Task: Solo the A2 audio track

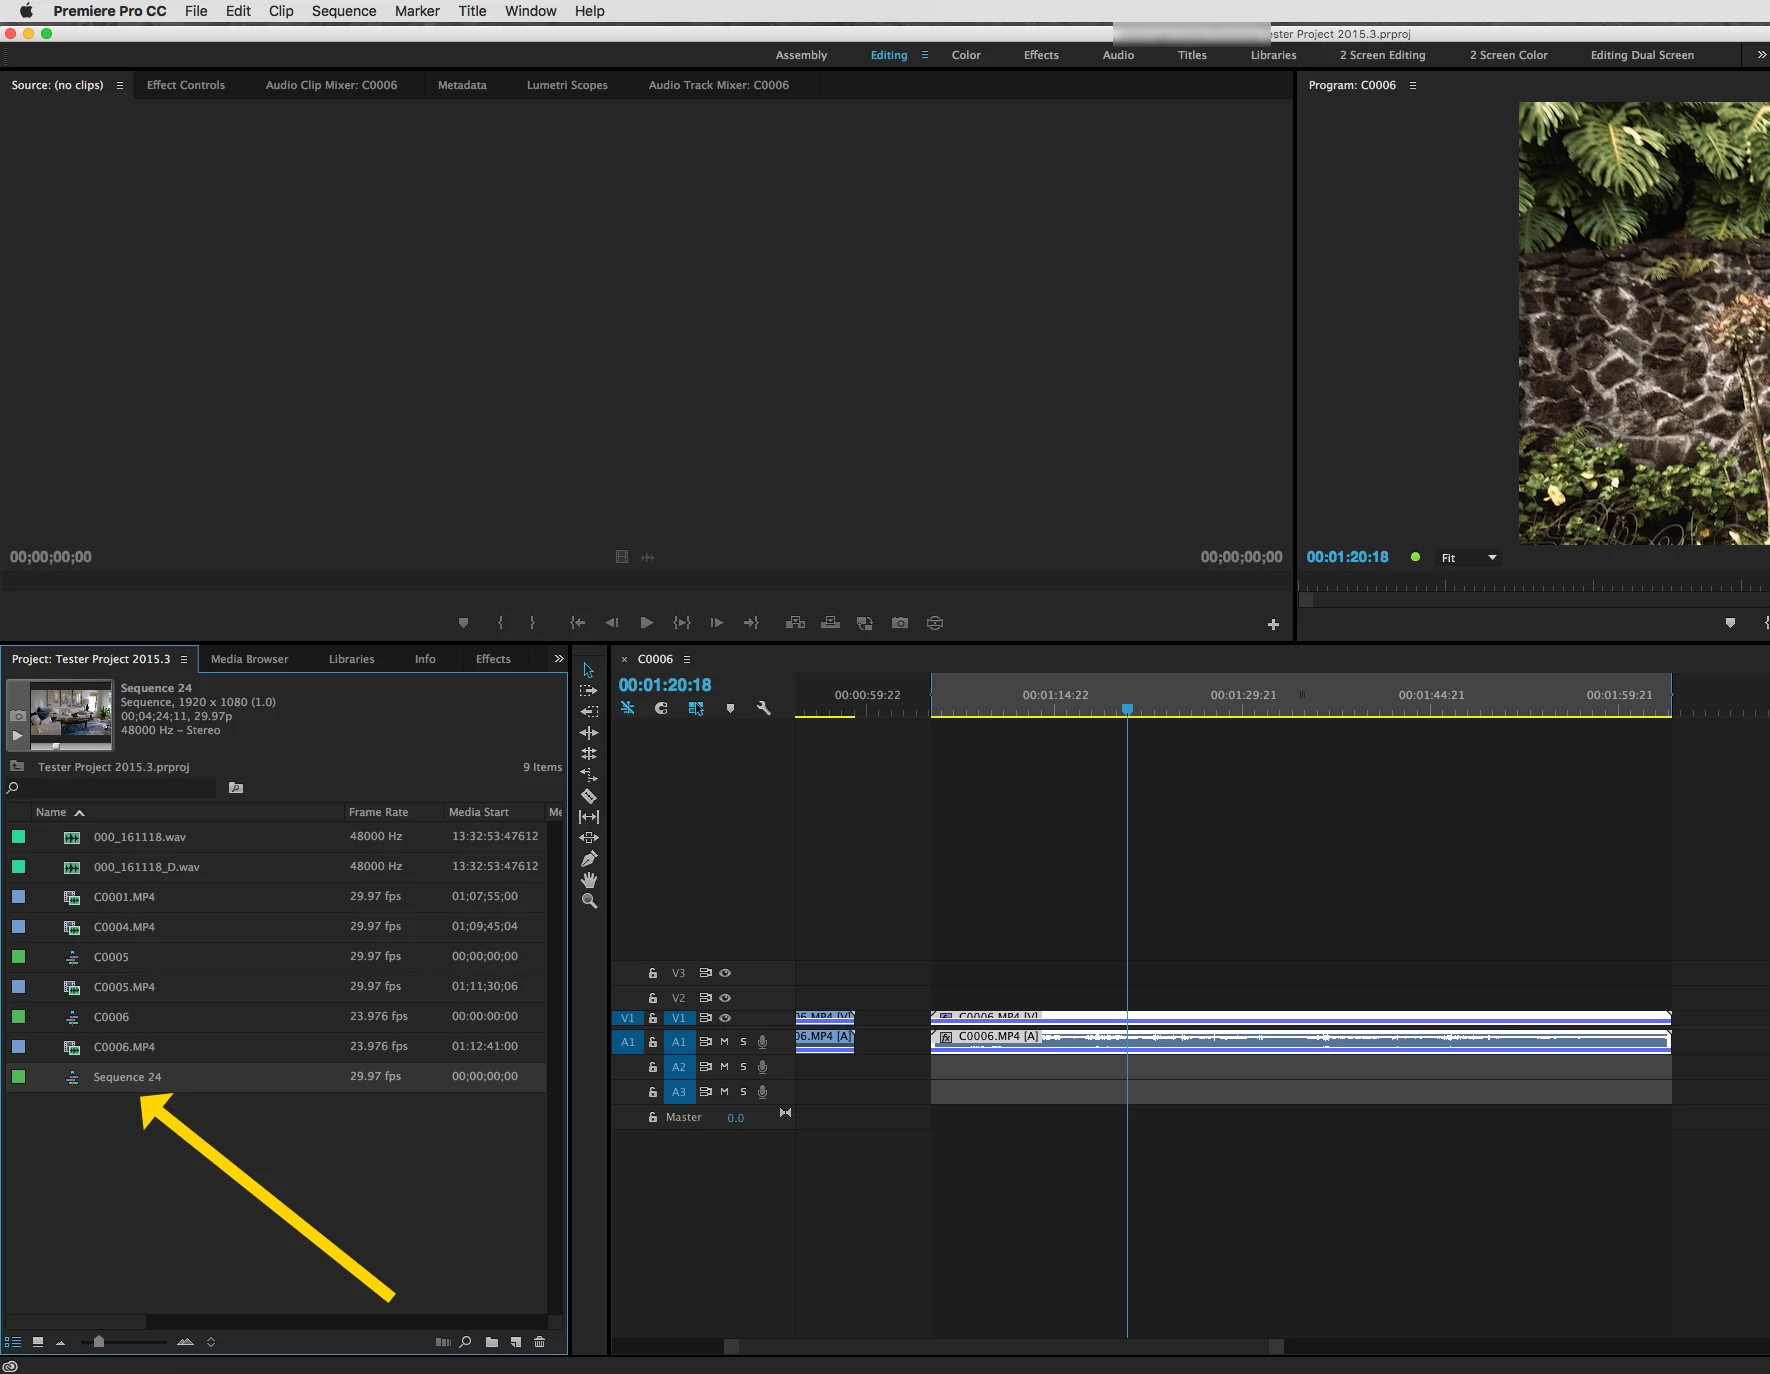Action: click(743, 1067)
